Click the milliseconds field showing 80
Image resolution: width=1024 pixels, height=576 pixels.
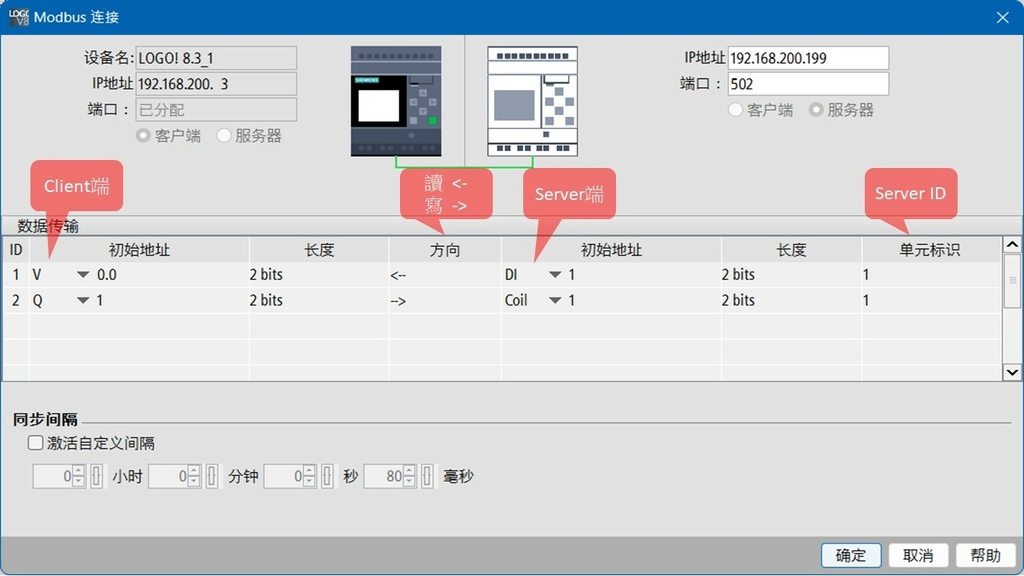(384, 476)
